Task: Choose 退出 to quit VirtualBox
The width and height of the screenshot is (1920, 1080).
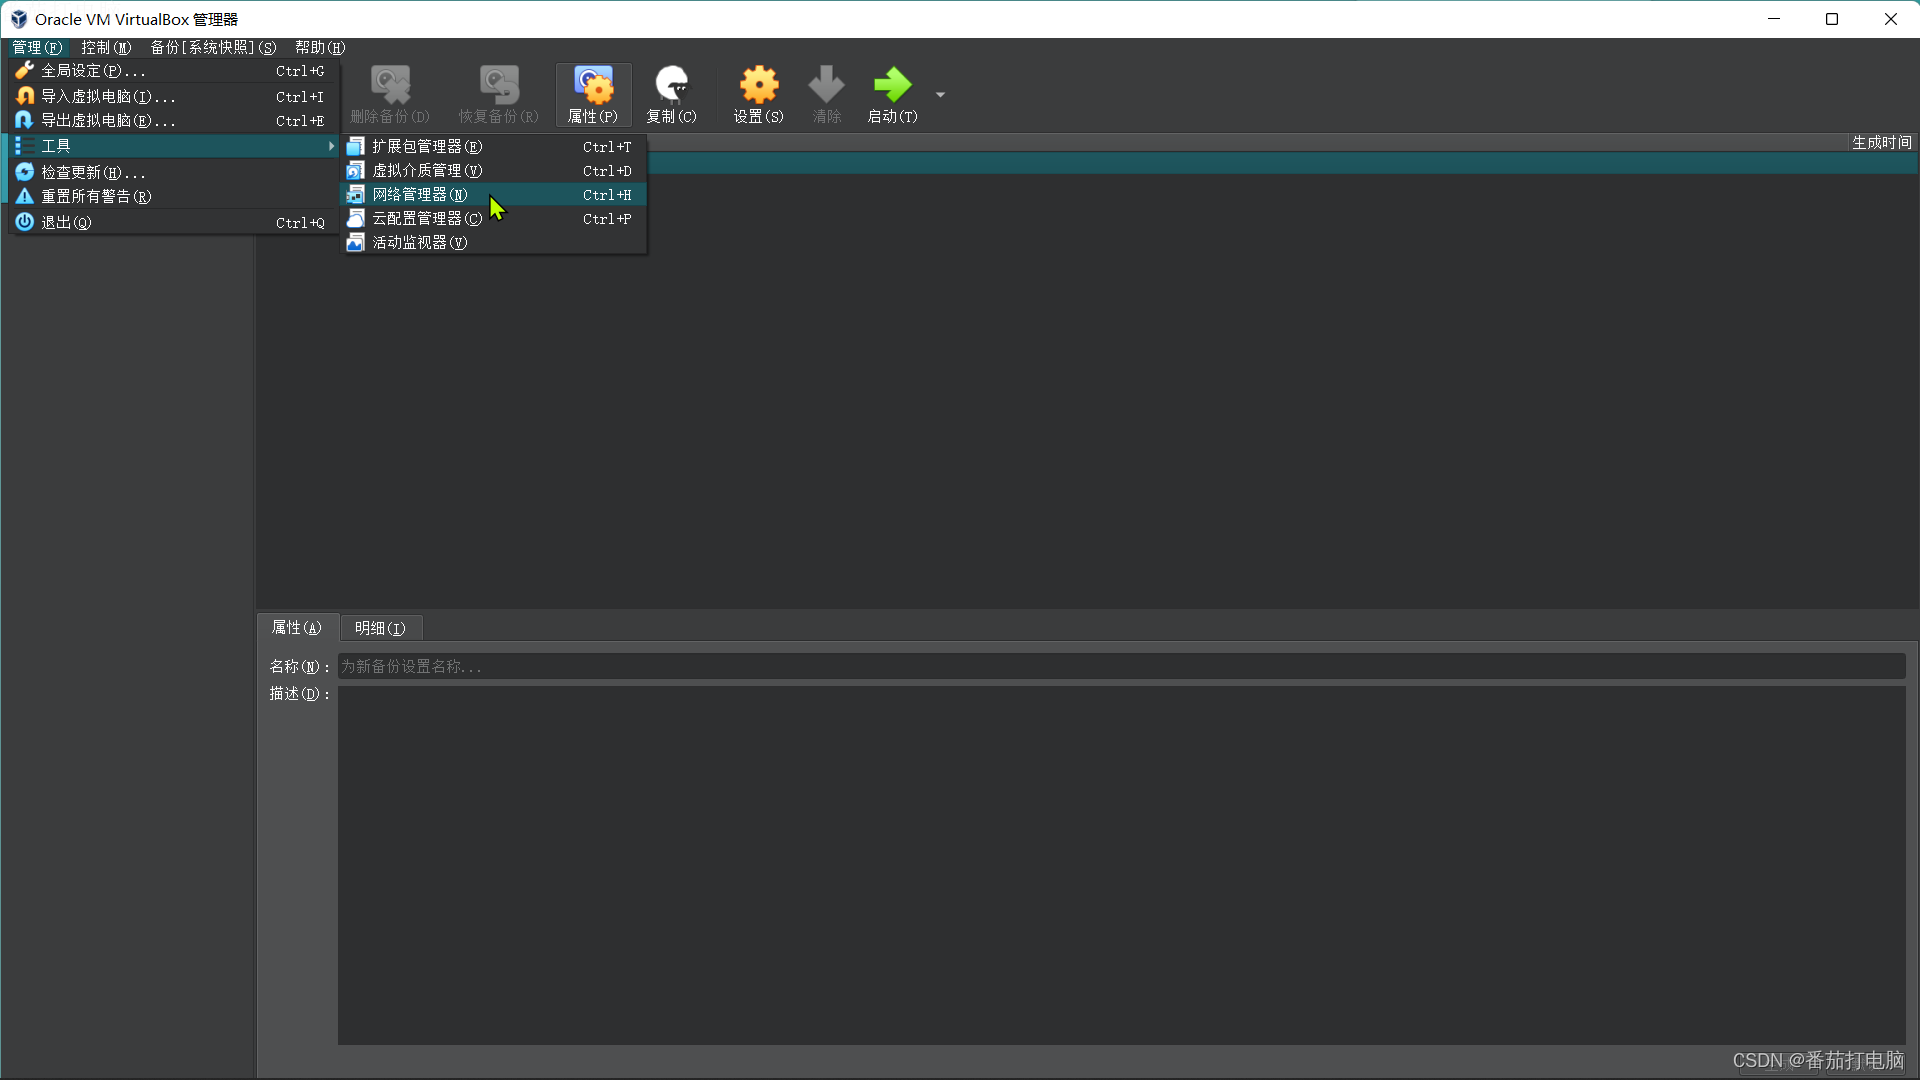Action: click(174, 222)
